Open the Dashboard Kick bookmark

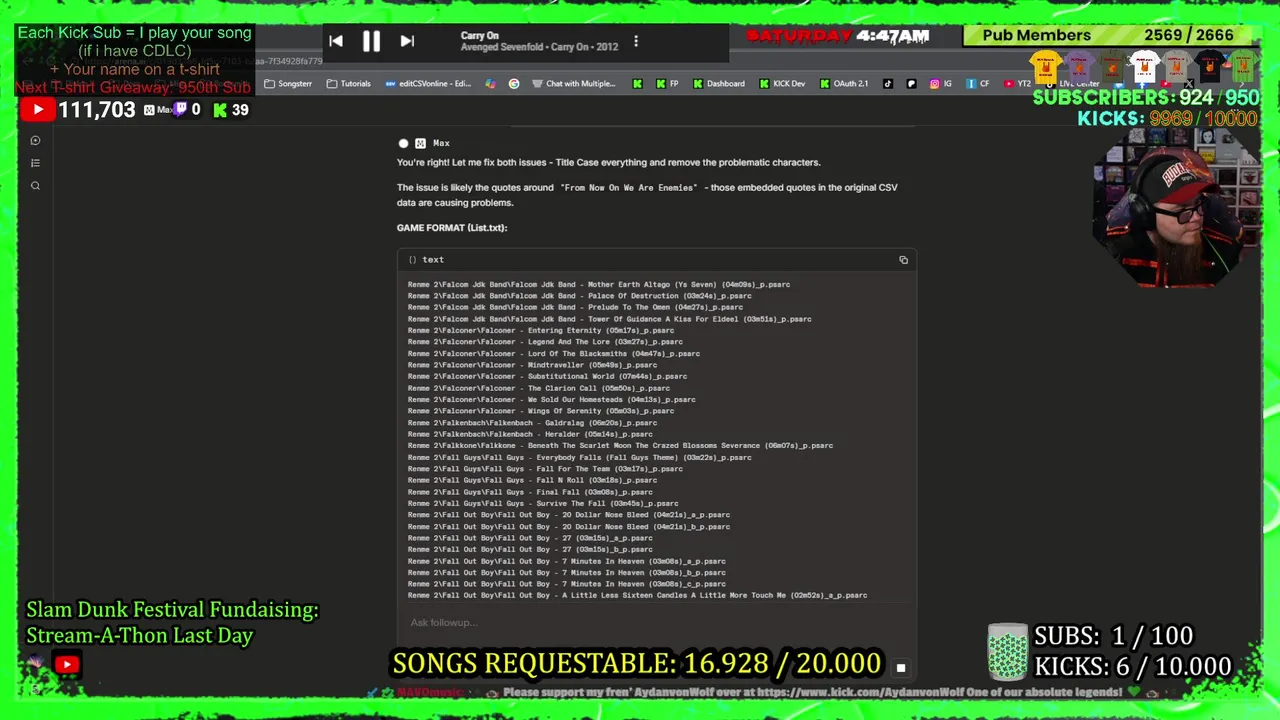tap(719, 84)
